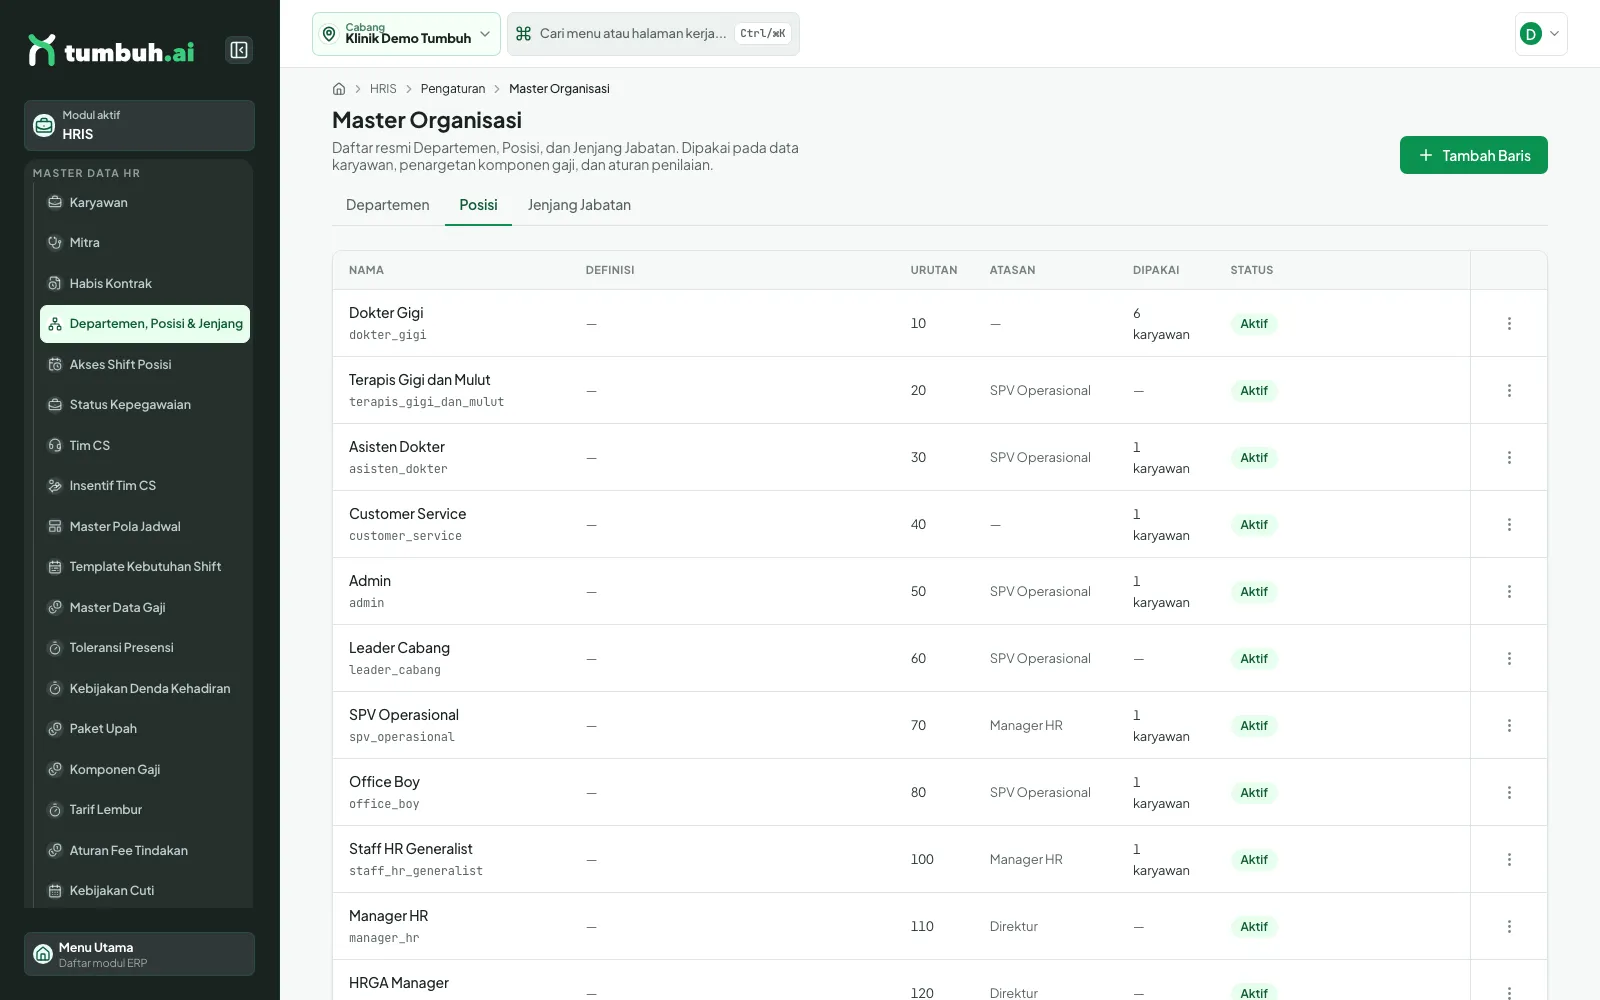
Task: Open row actions for Leader Cabang
Action: point(1509,658)
